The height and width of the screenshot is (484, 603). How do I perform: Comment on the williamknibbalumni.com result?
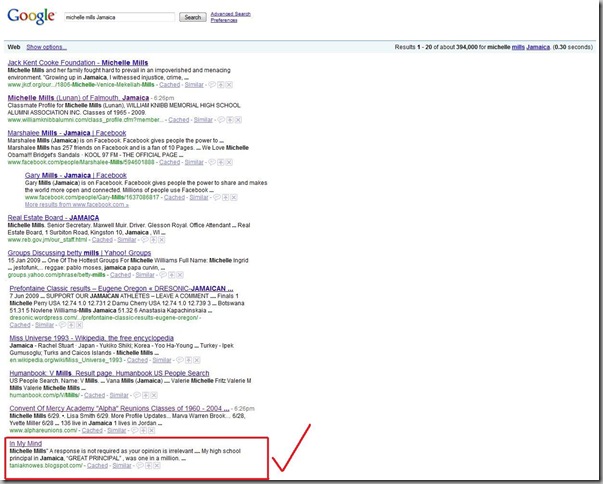(221, 120)
